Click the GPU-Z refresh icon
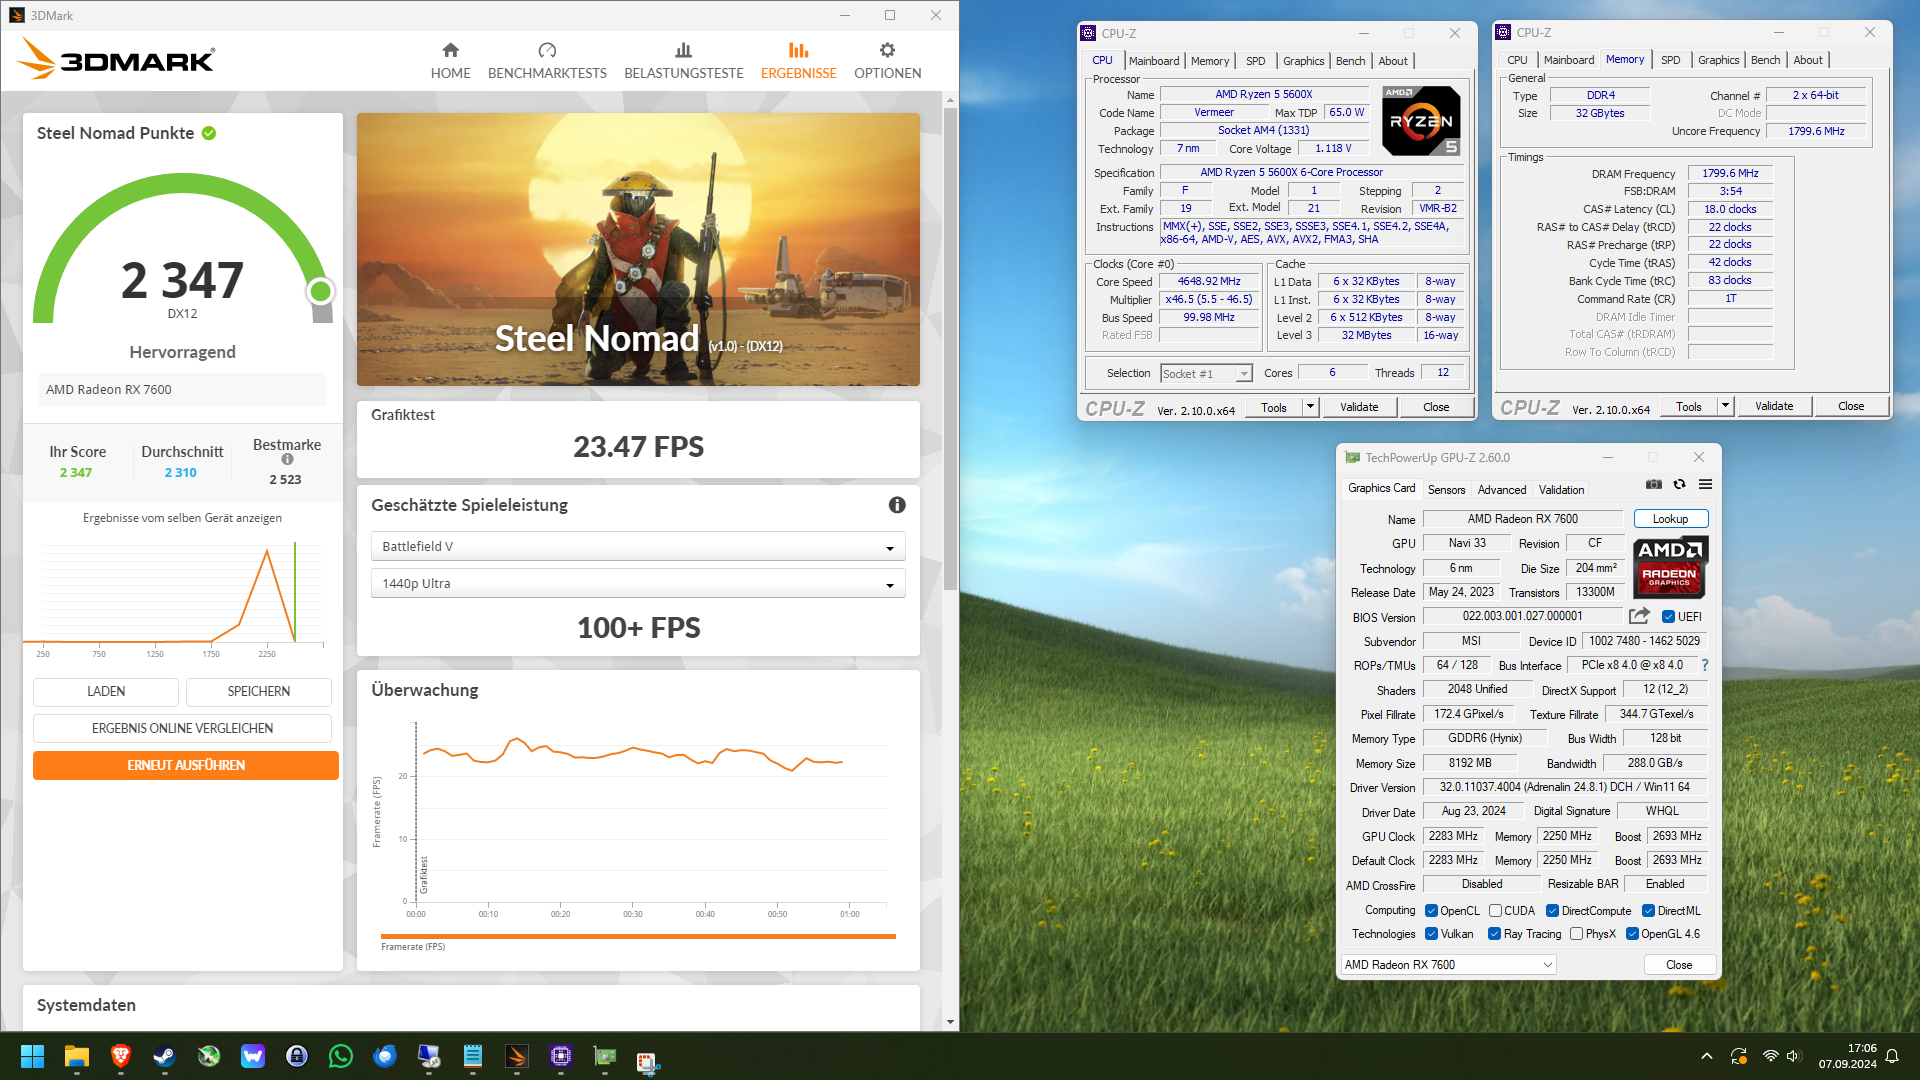The width and height of the screenshot is (1920, 1080). (x=1680, y=485)
